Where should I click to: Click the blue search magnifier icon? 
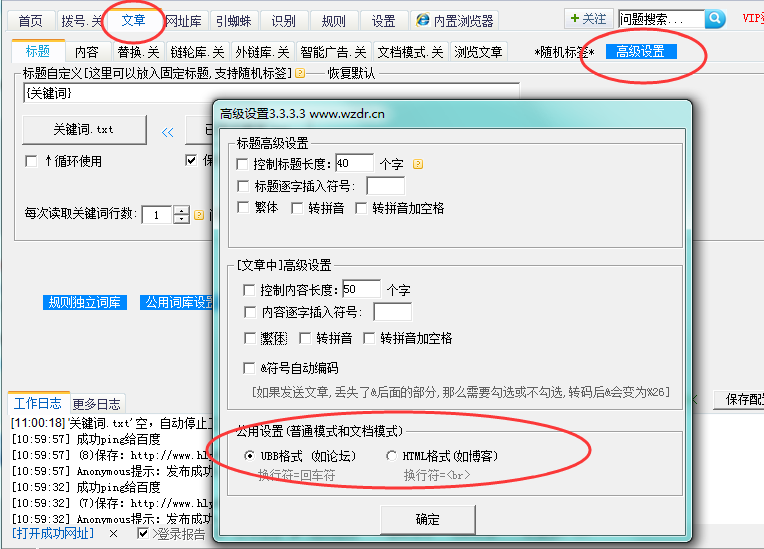[715, 19]
